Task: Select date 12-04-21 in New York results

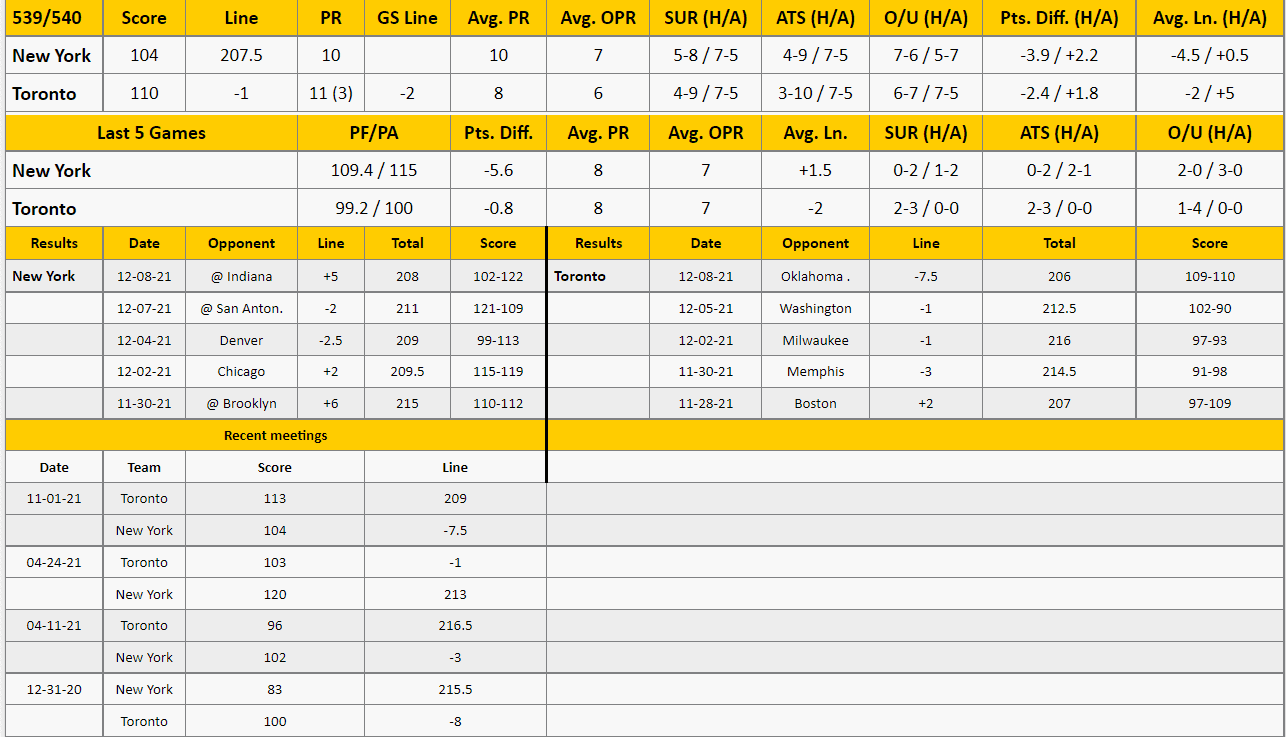Action: pyautogui.click(x=144, y=341)
